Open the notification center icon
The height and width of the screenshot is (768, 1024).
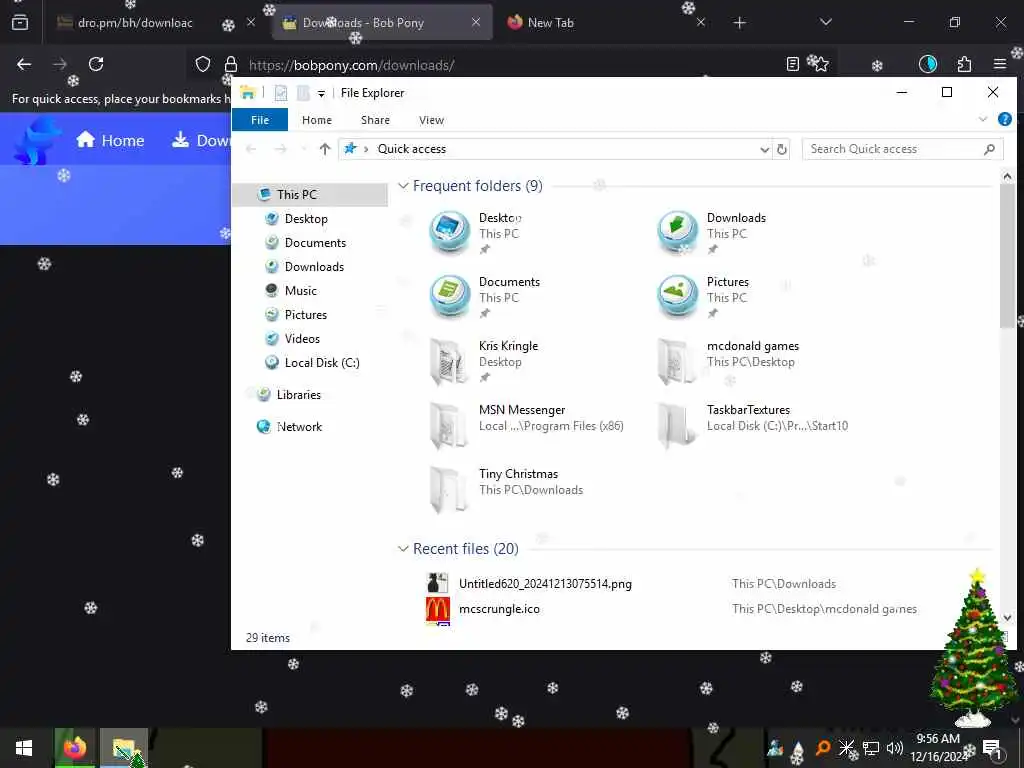(992, 748)
